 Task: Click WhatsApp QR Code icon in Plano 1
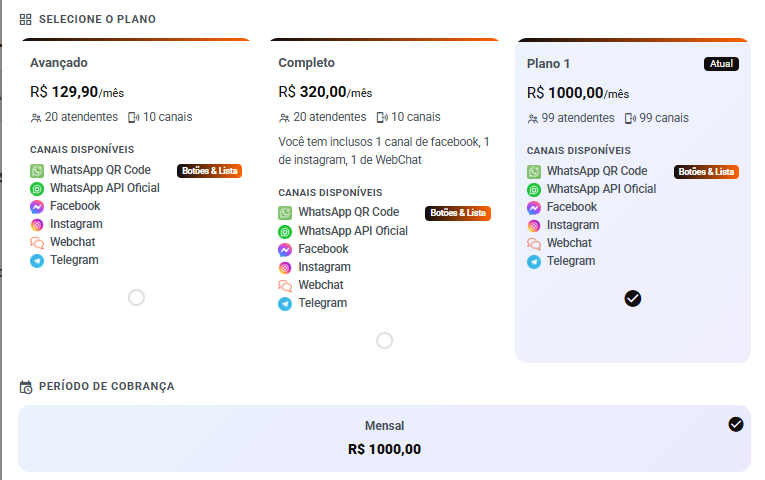(534, 172)
